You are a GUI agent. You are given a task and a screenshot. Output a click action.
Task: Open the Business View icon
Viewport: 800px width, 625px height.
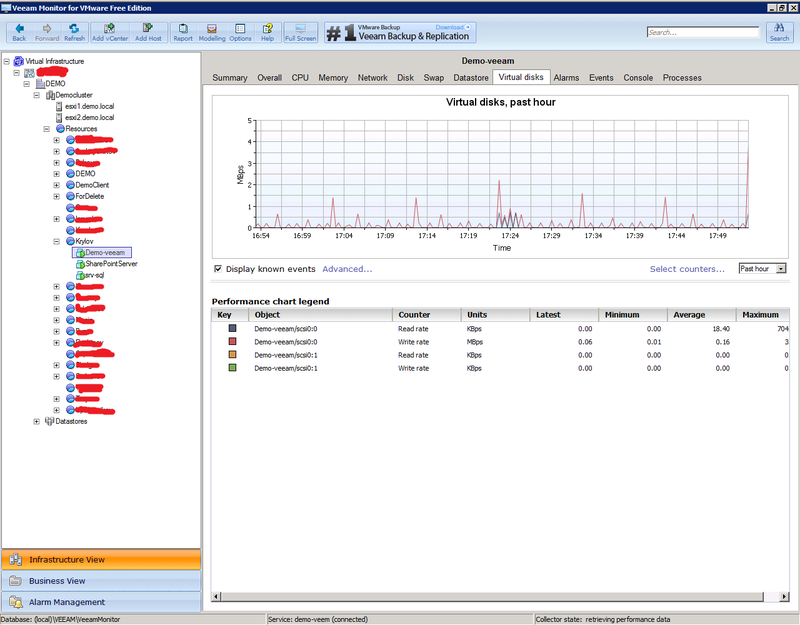(16, 581)
